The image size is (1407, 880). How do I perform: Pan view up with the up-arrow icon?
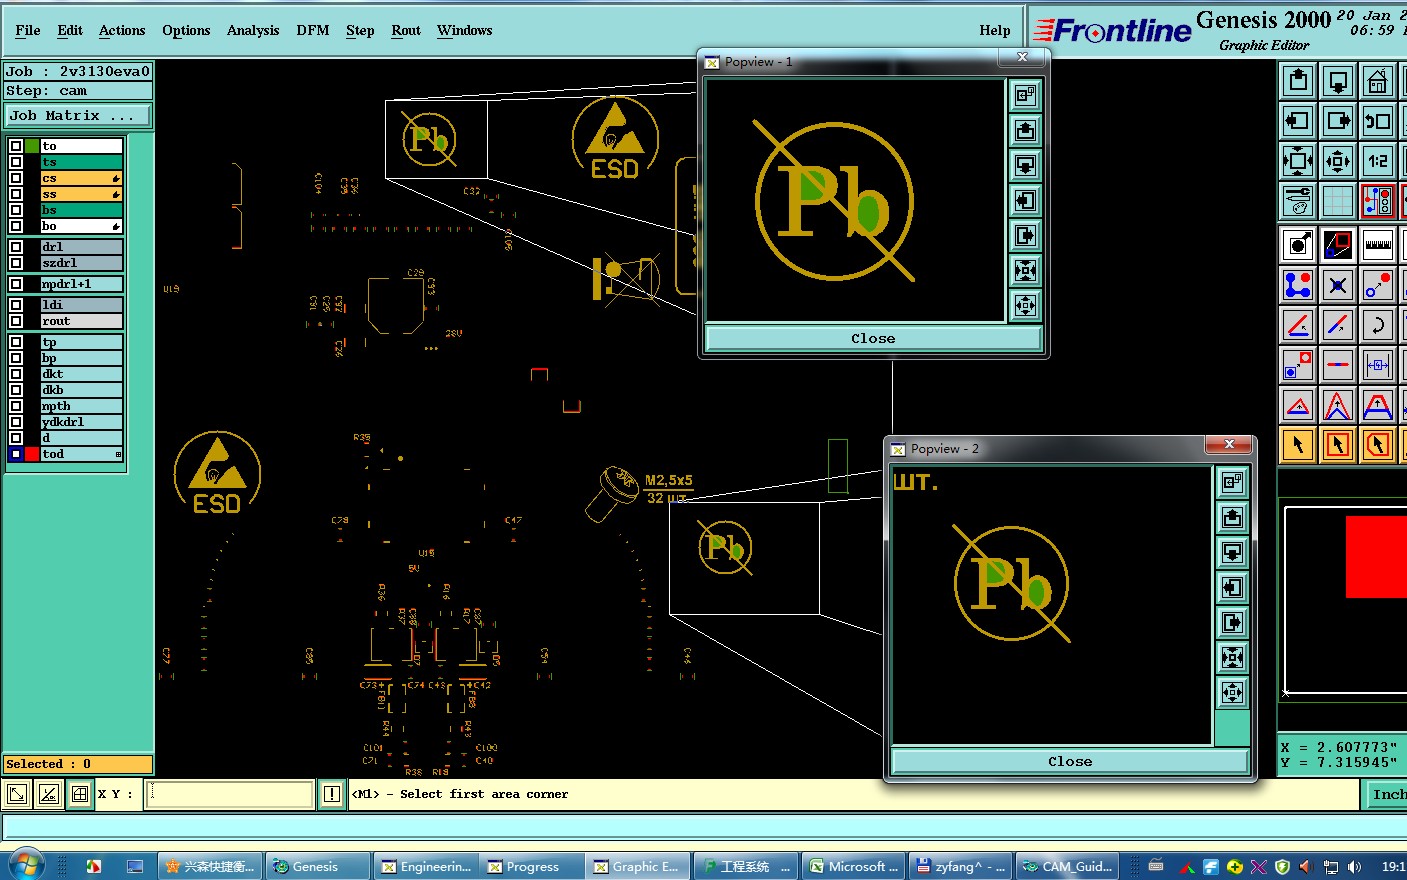click(x=1298, y=81)
